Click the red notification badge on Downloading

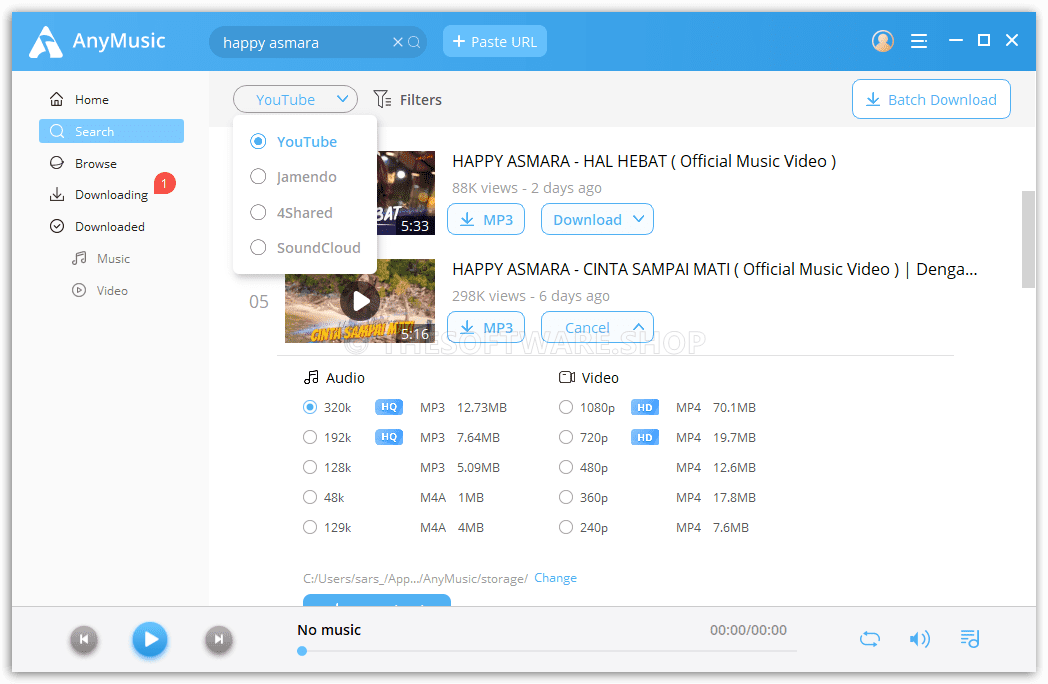pos(164,183)
